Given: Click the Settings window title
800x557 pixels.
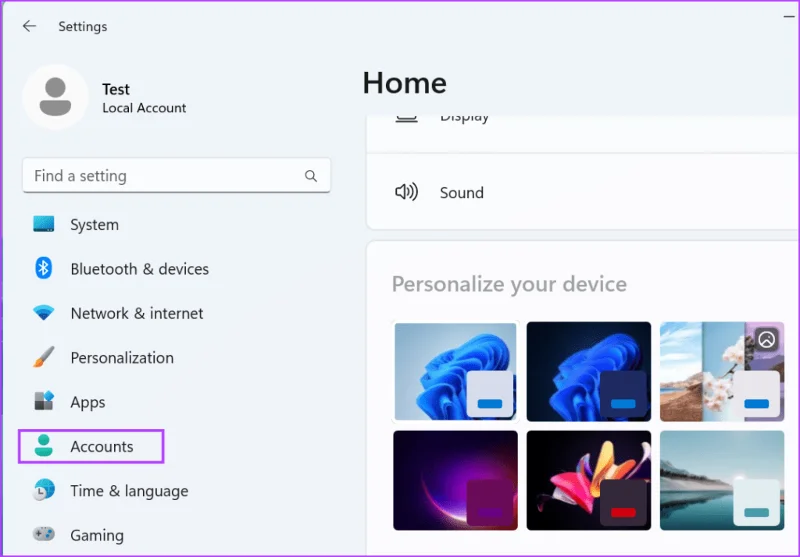Looking at the screenshot, I should point(83,27).
